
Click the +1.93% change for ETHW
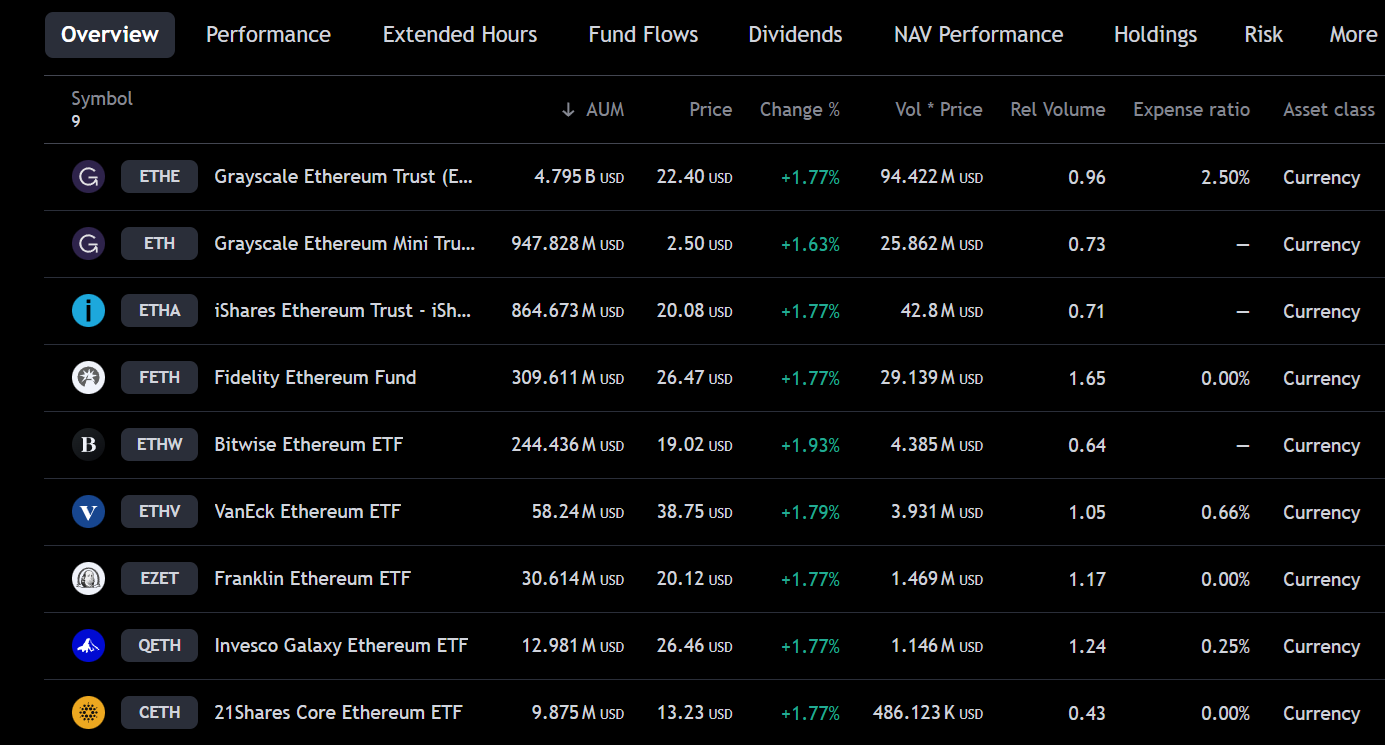(x=810, y=445)
